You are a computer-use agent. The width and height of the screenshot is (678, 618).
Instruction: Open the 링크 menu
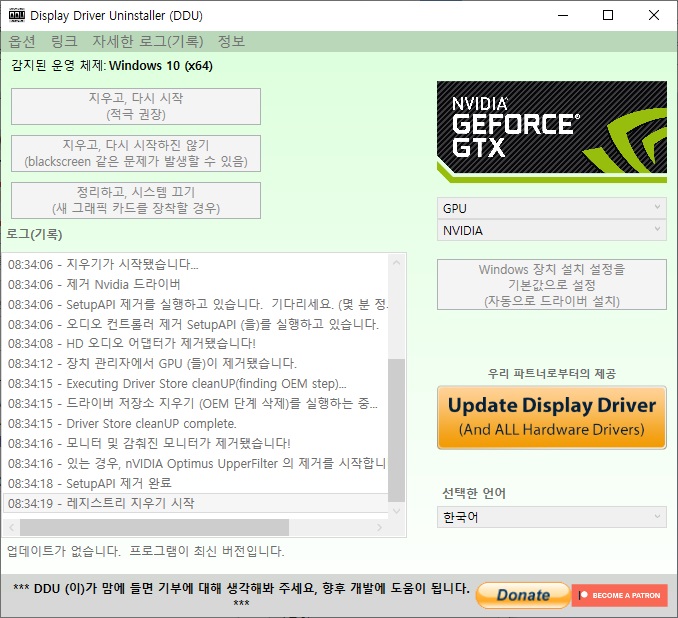tap(64, 42)
